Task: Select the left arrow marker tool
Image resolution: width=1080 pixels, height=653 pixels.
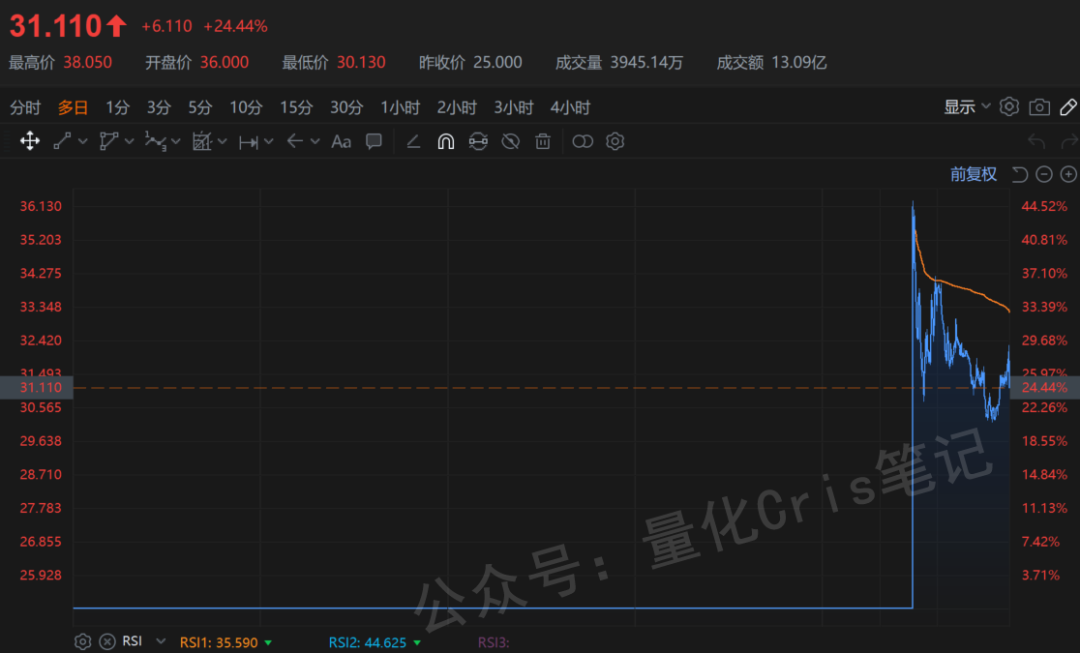Action: [295, 141]
